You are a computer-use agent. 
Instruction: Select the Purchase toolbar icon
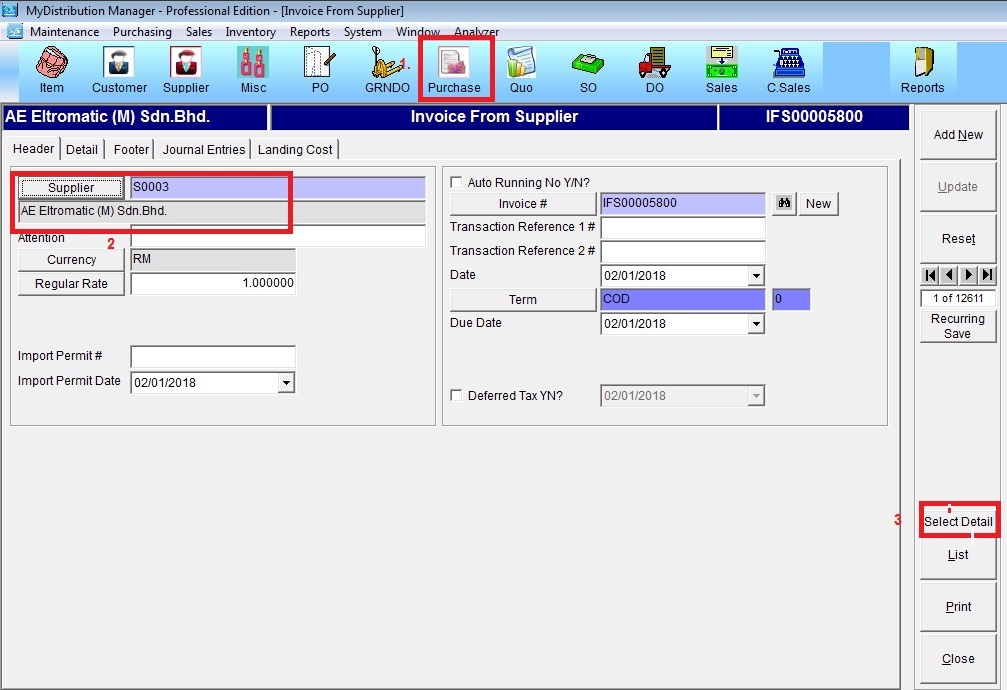click(x=454, y=70)
